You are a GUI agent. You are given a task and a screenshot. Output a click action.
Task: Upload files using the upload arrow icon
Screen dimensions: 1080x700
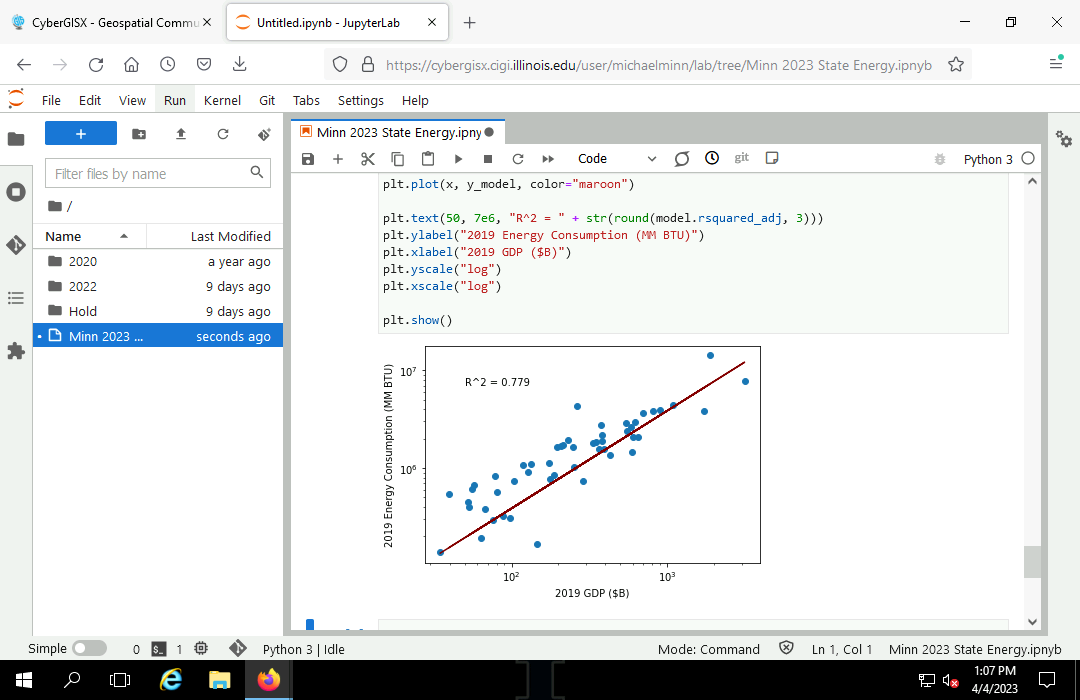coord(181,134)
